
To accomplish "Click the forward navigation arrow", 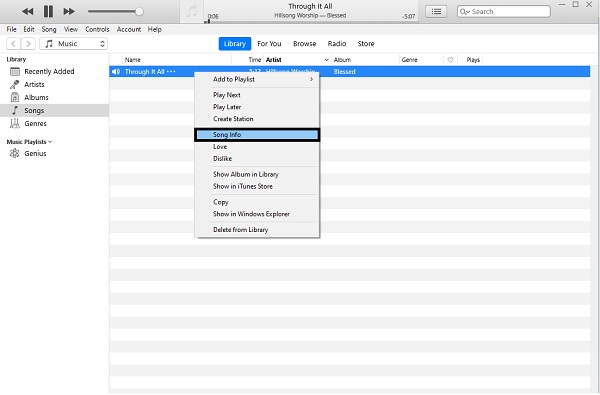I will pos(28,44).
